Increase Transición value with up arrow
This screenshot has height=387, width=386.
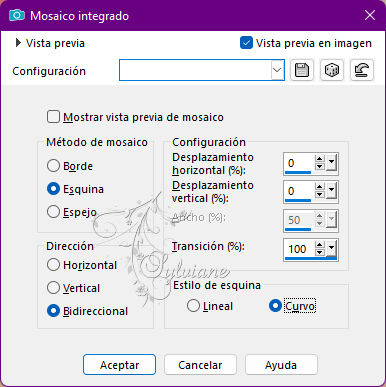click(x=320, y=245)
